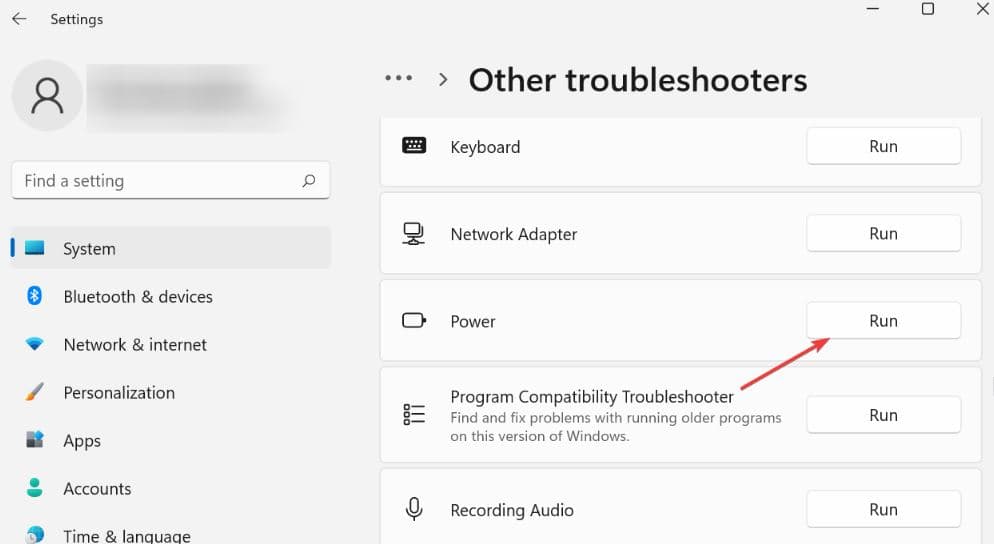
Task: Click the Wi-Fi network icon
Action: (34, 344)
